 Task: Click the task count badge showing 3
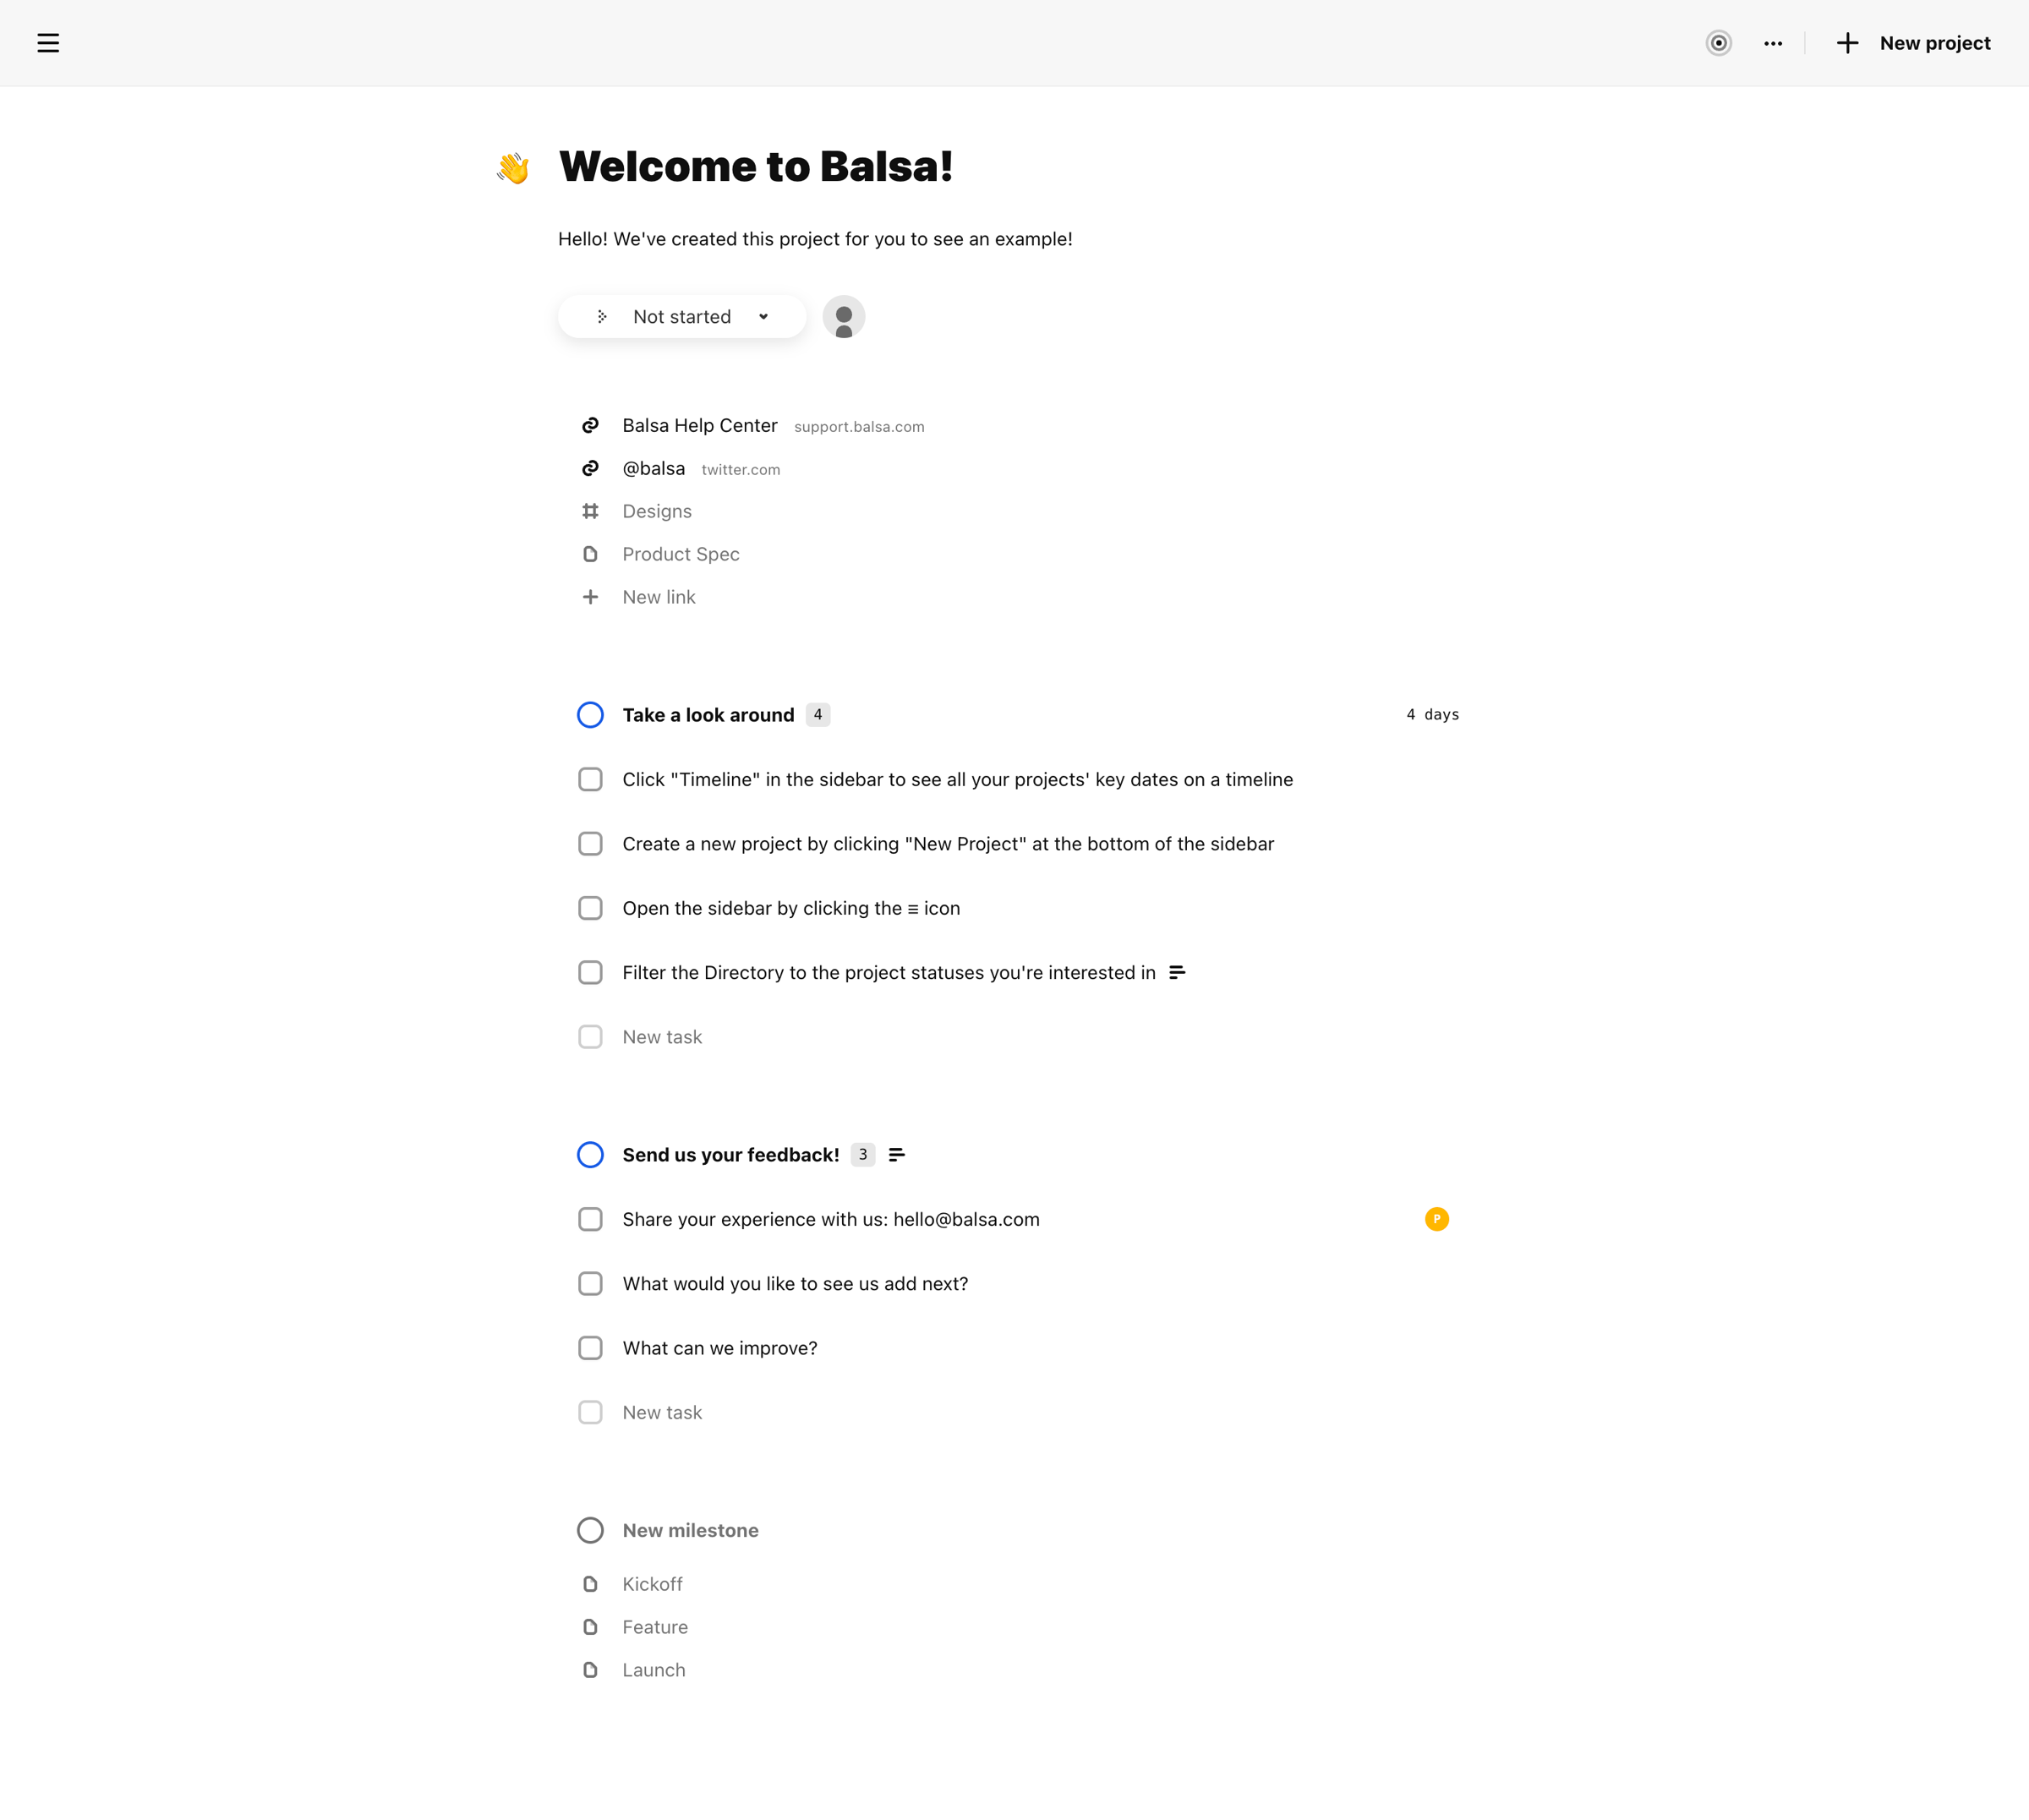click(862, 1155)
